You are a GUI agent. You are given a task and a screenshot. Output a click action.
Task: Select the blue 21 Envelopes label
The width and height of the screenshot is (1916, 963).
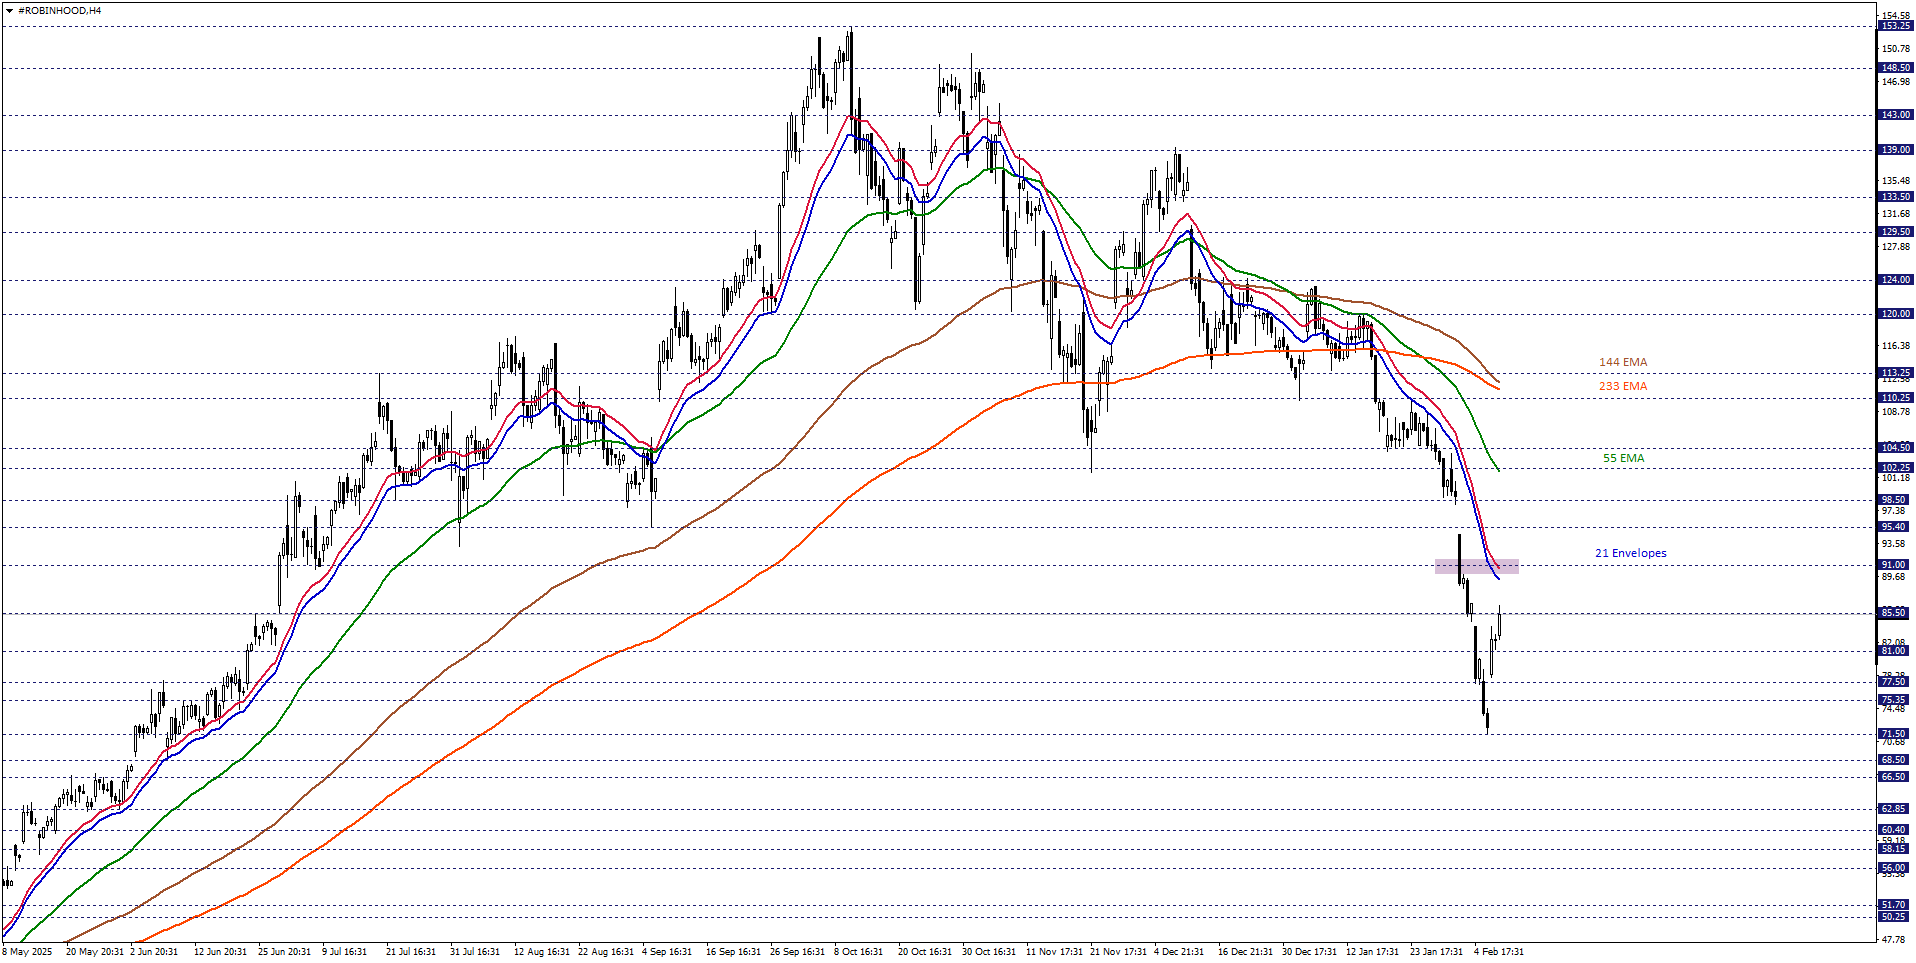1630,553
